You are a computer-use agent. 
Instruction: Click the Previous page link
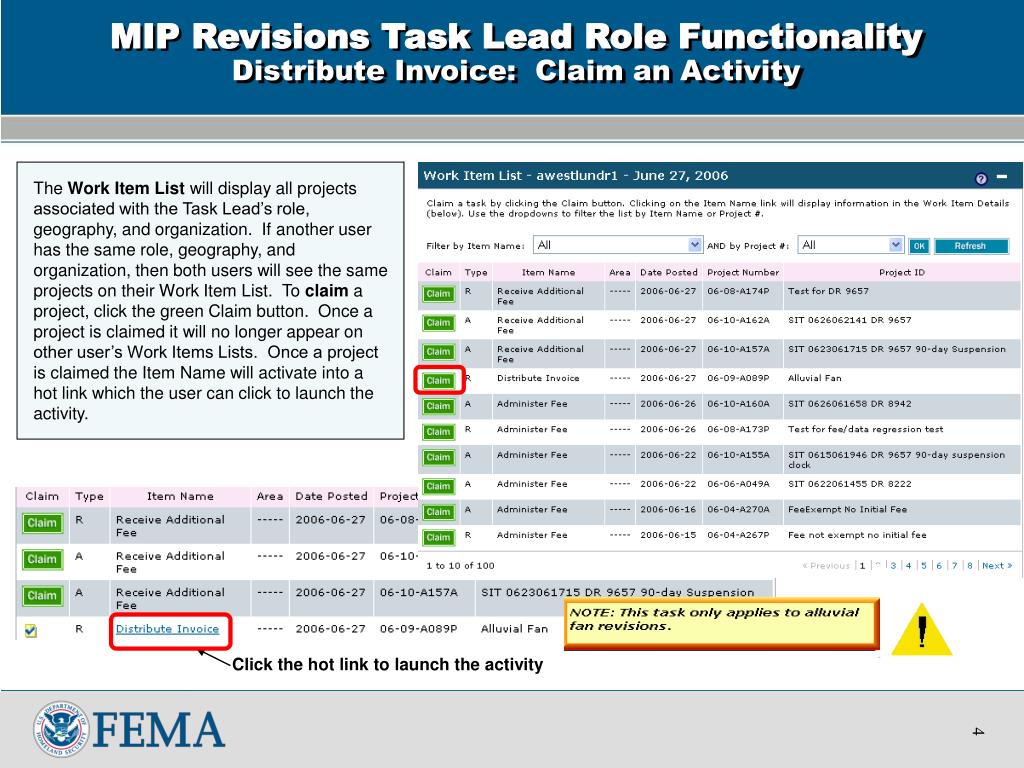826,566
